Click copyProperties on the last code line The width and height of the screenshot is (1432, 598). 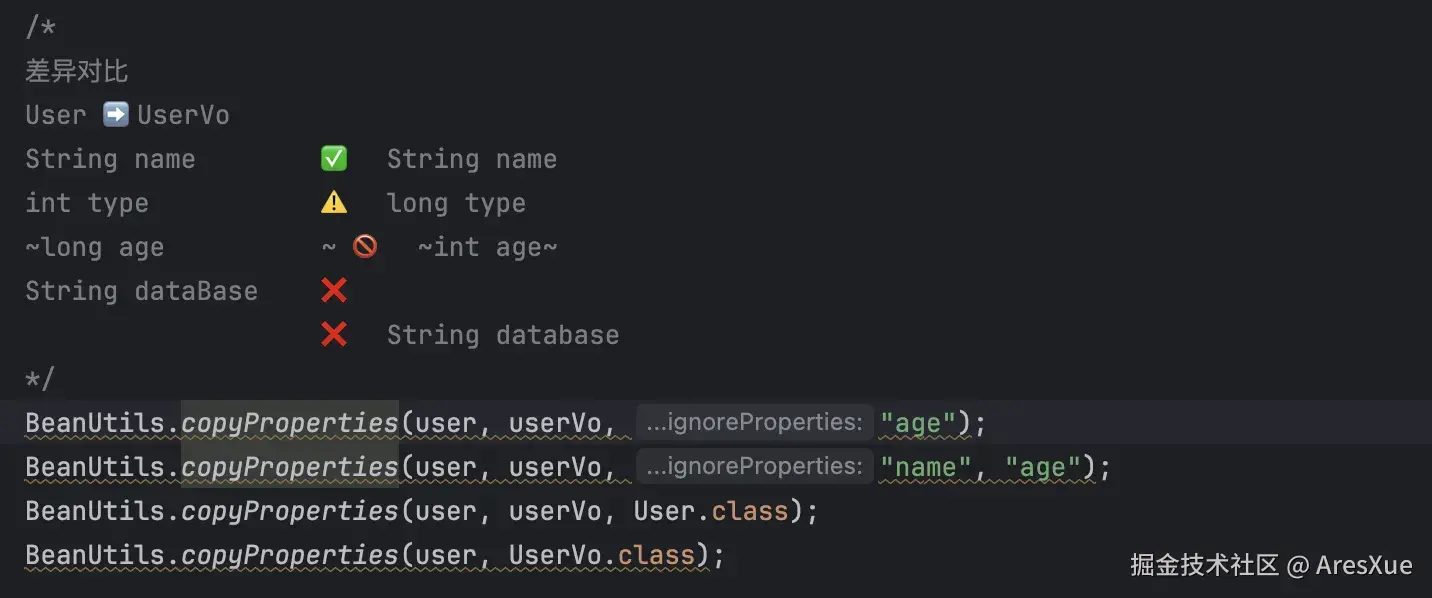[290, 555]
